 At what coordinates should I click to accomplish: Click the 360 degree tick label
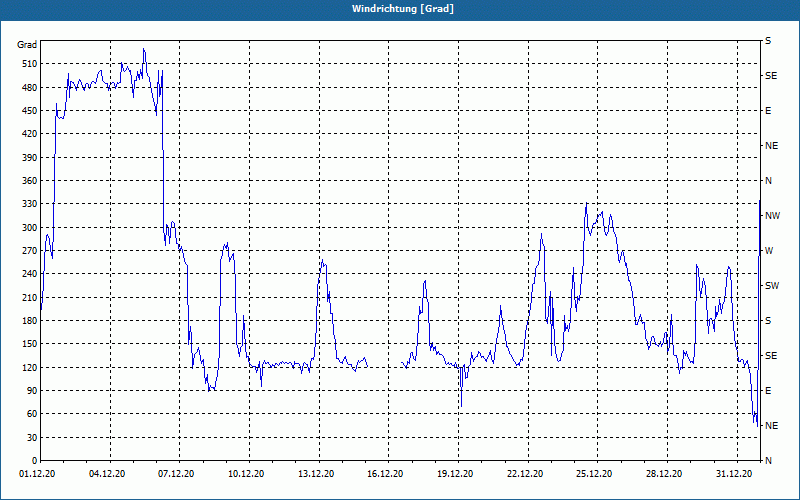click(x=29, y=181)
